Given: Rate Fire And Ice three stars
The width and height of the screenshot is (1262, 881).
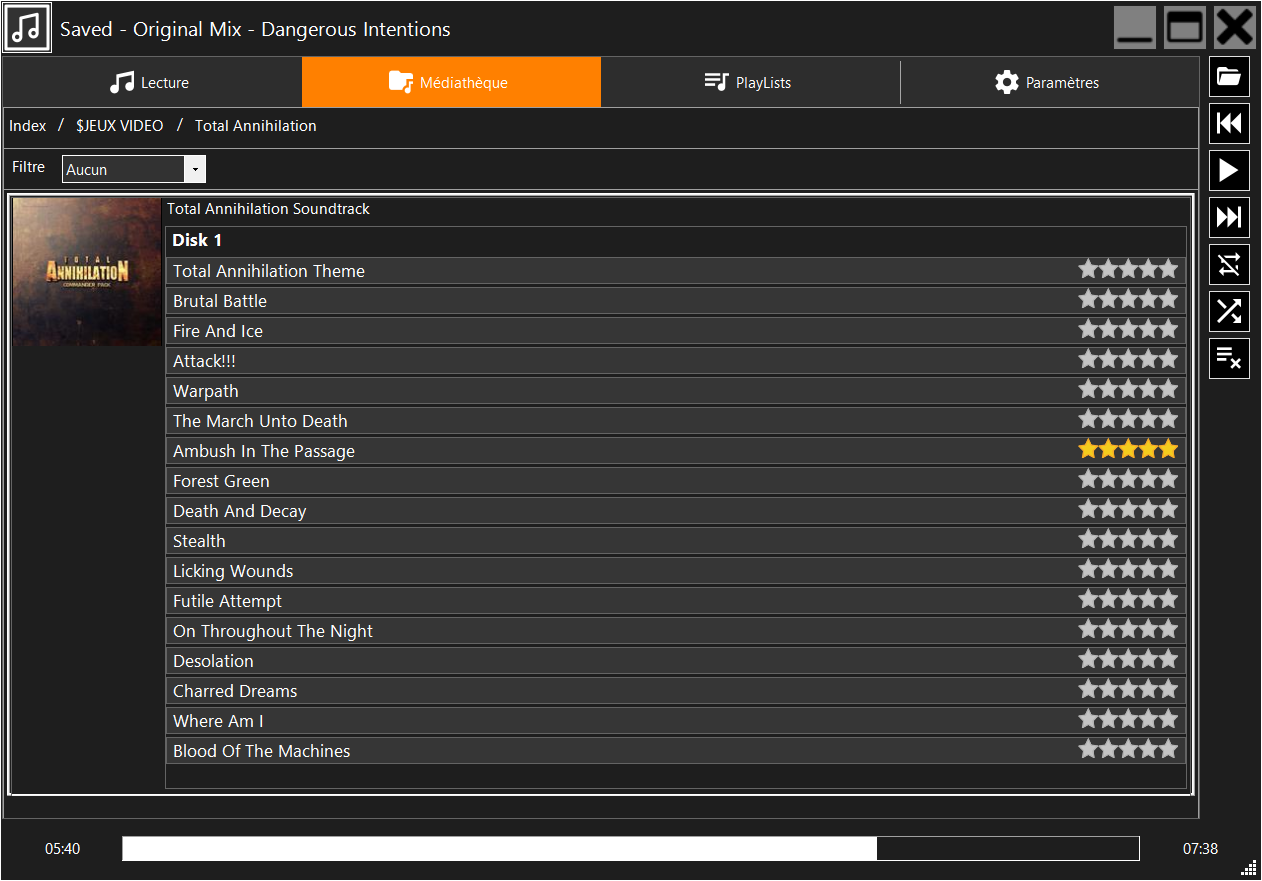Looking at the screenshot, I should tap(1128, 329).
